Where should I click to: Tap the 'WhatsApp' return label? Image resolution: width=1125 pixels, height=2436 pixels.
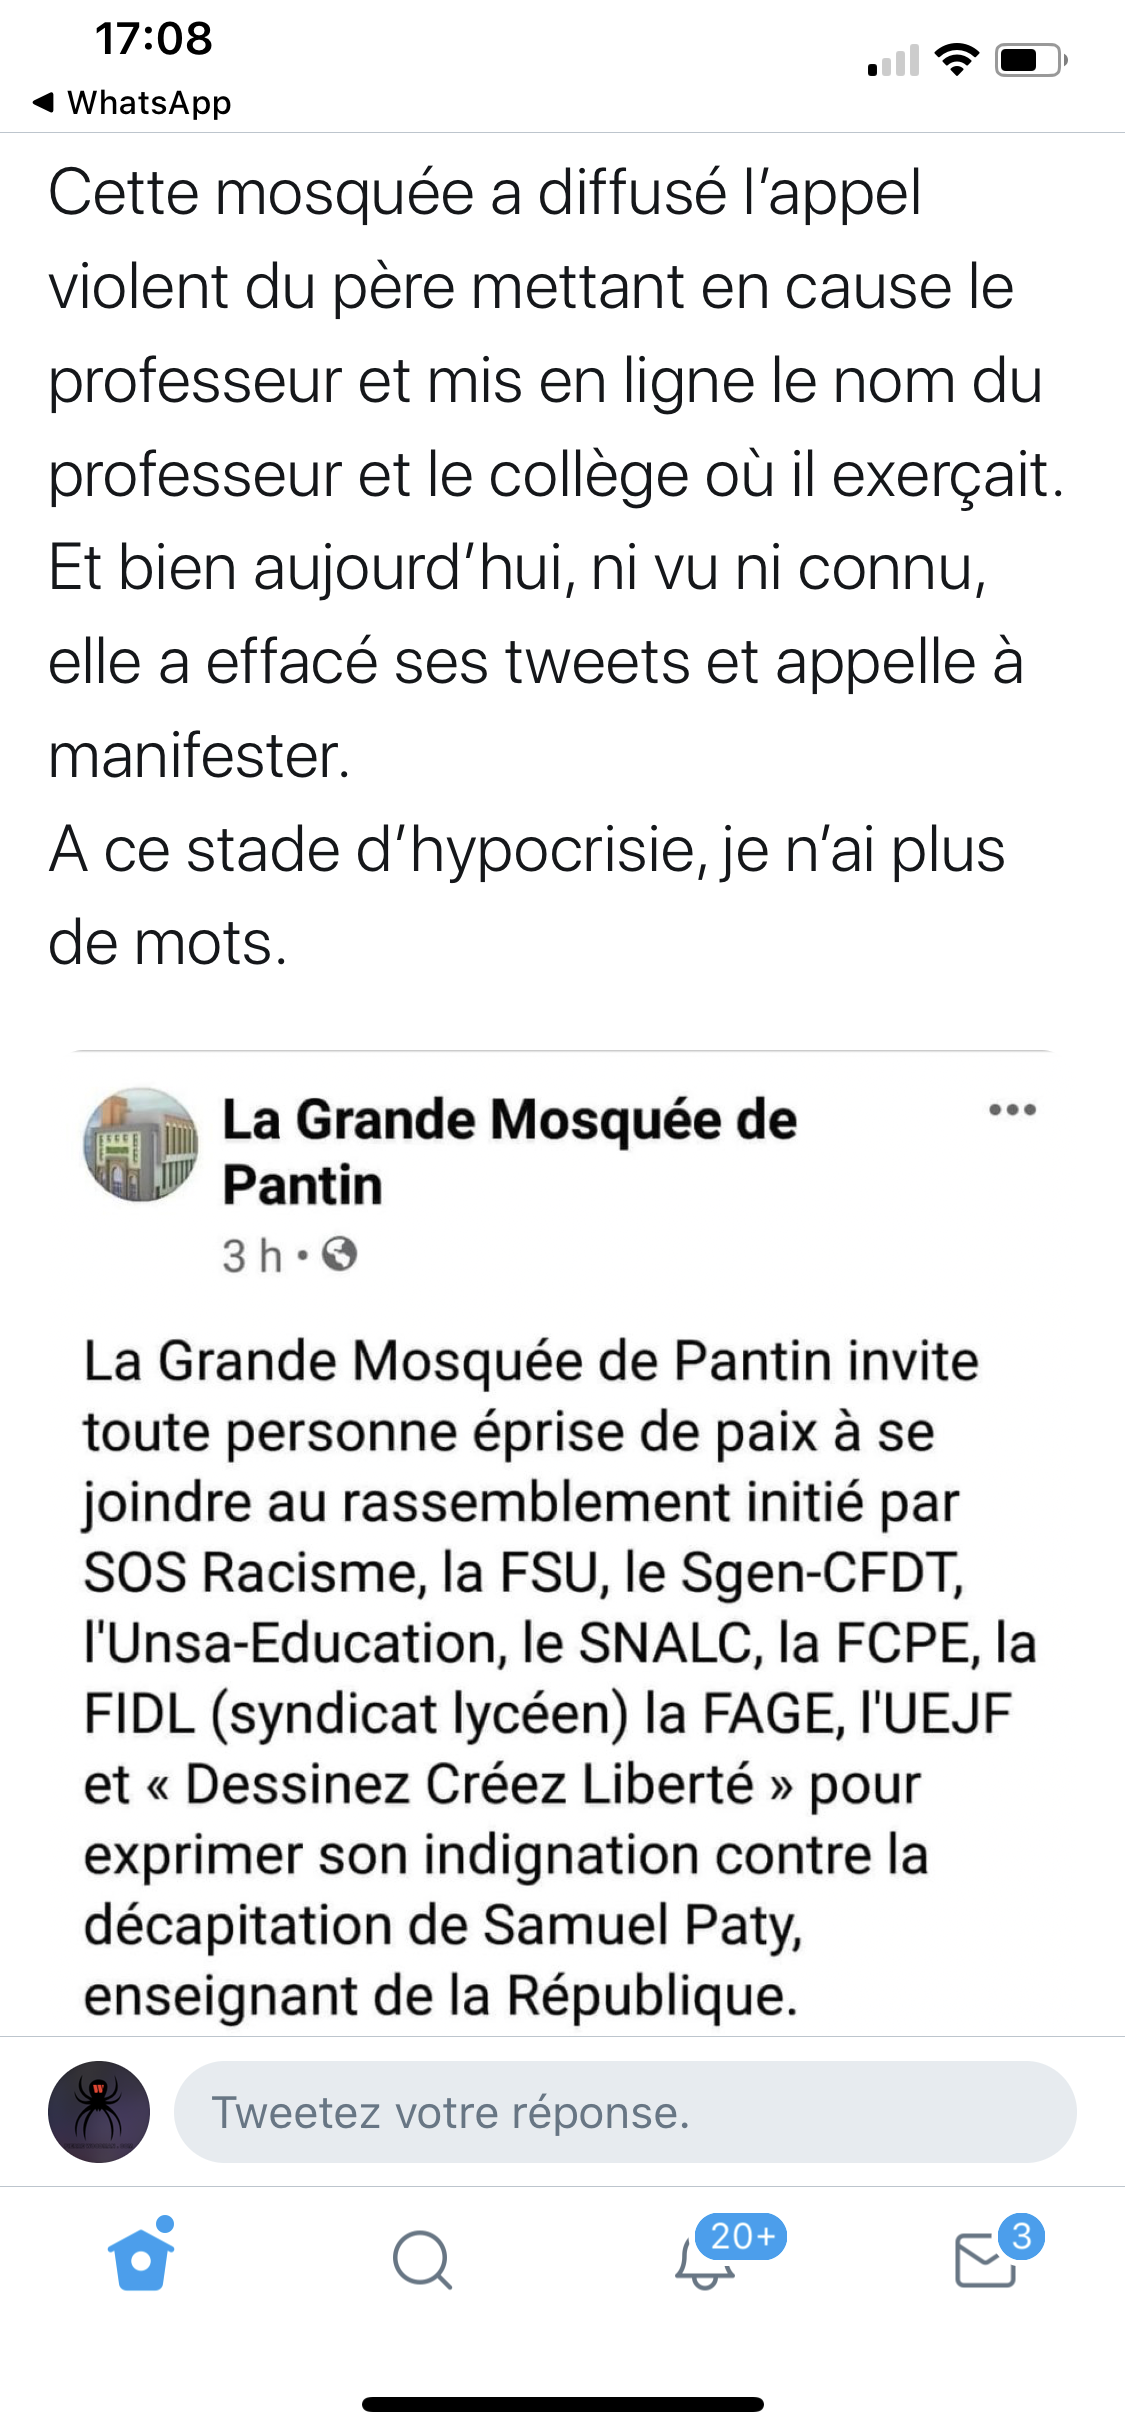149,102
